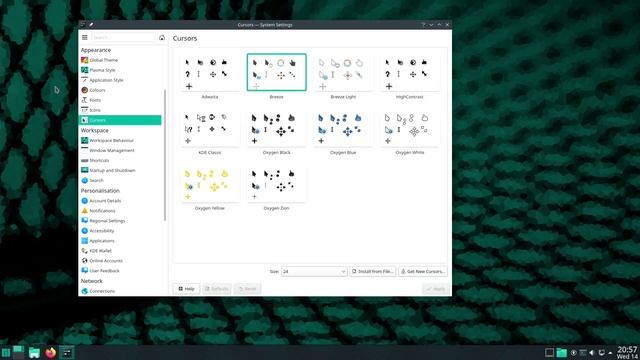Click the display tray icon

pos(602,353)
